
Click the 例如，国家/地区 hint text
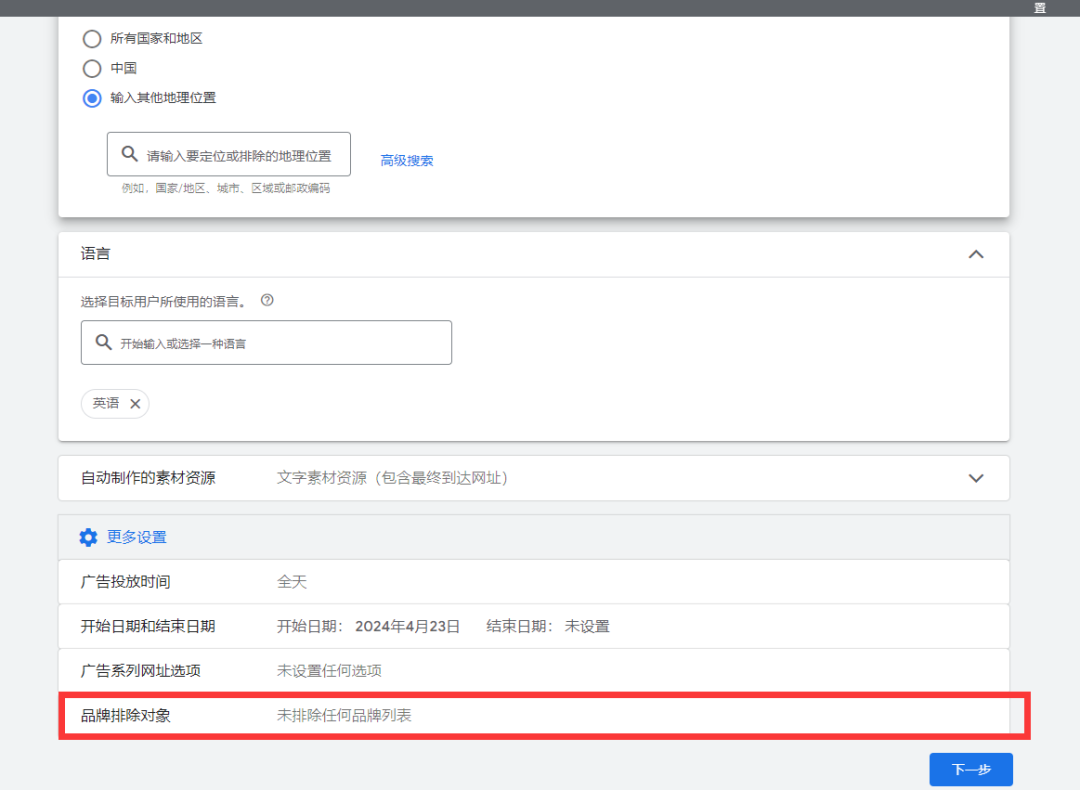coord(226,188)
